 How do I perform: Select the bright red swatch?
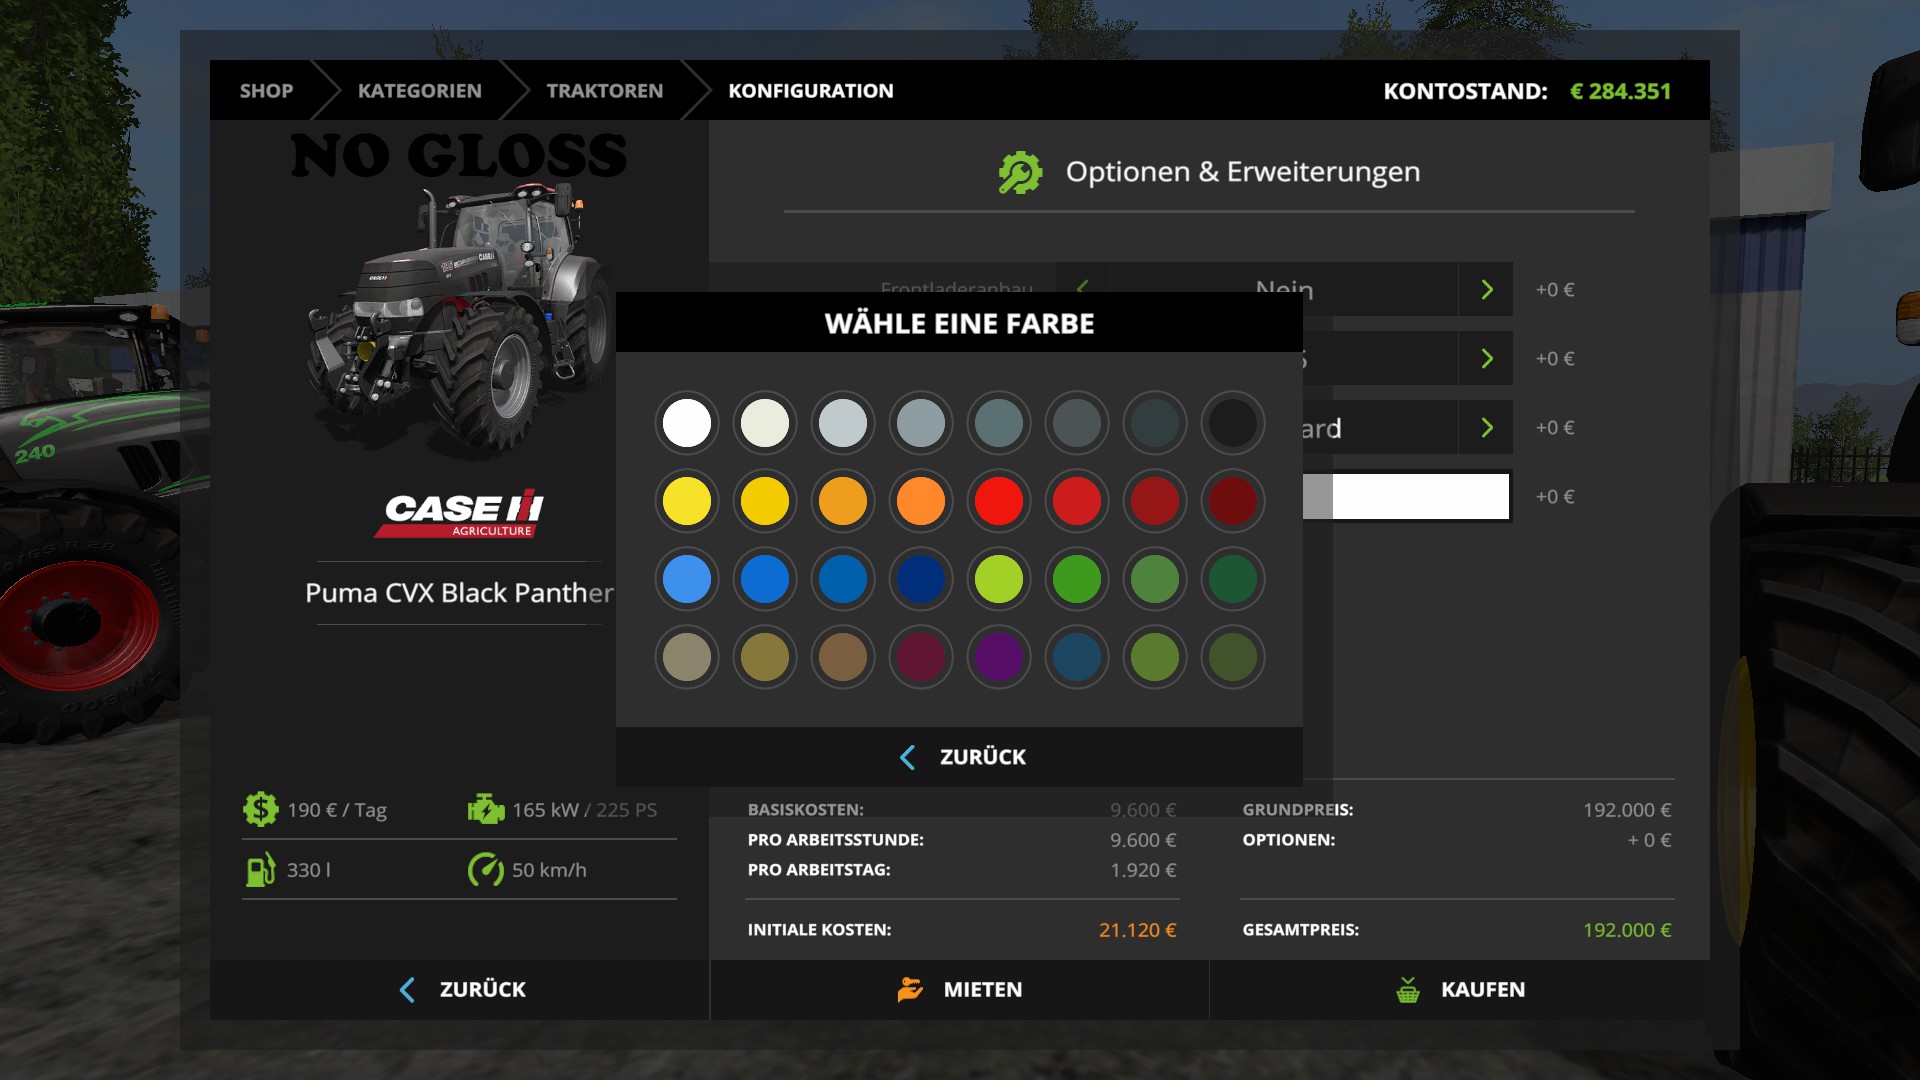(x=999, y=501)
